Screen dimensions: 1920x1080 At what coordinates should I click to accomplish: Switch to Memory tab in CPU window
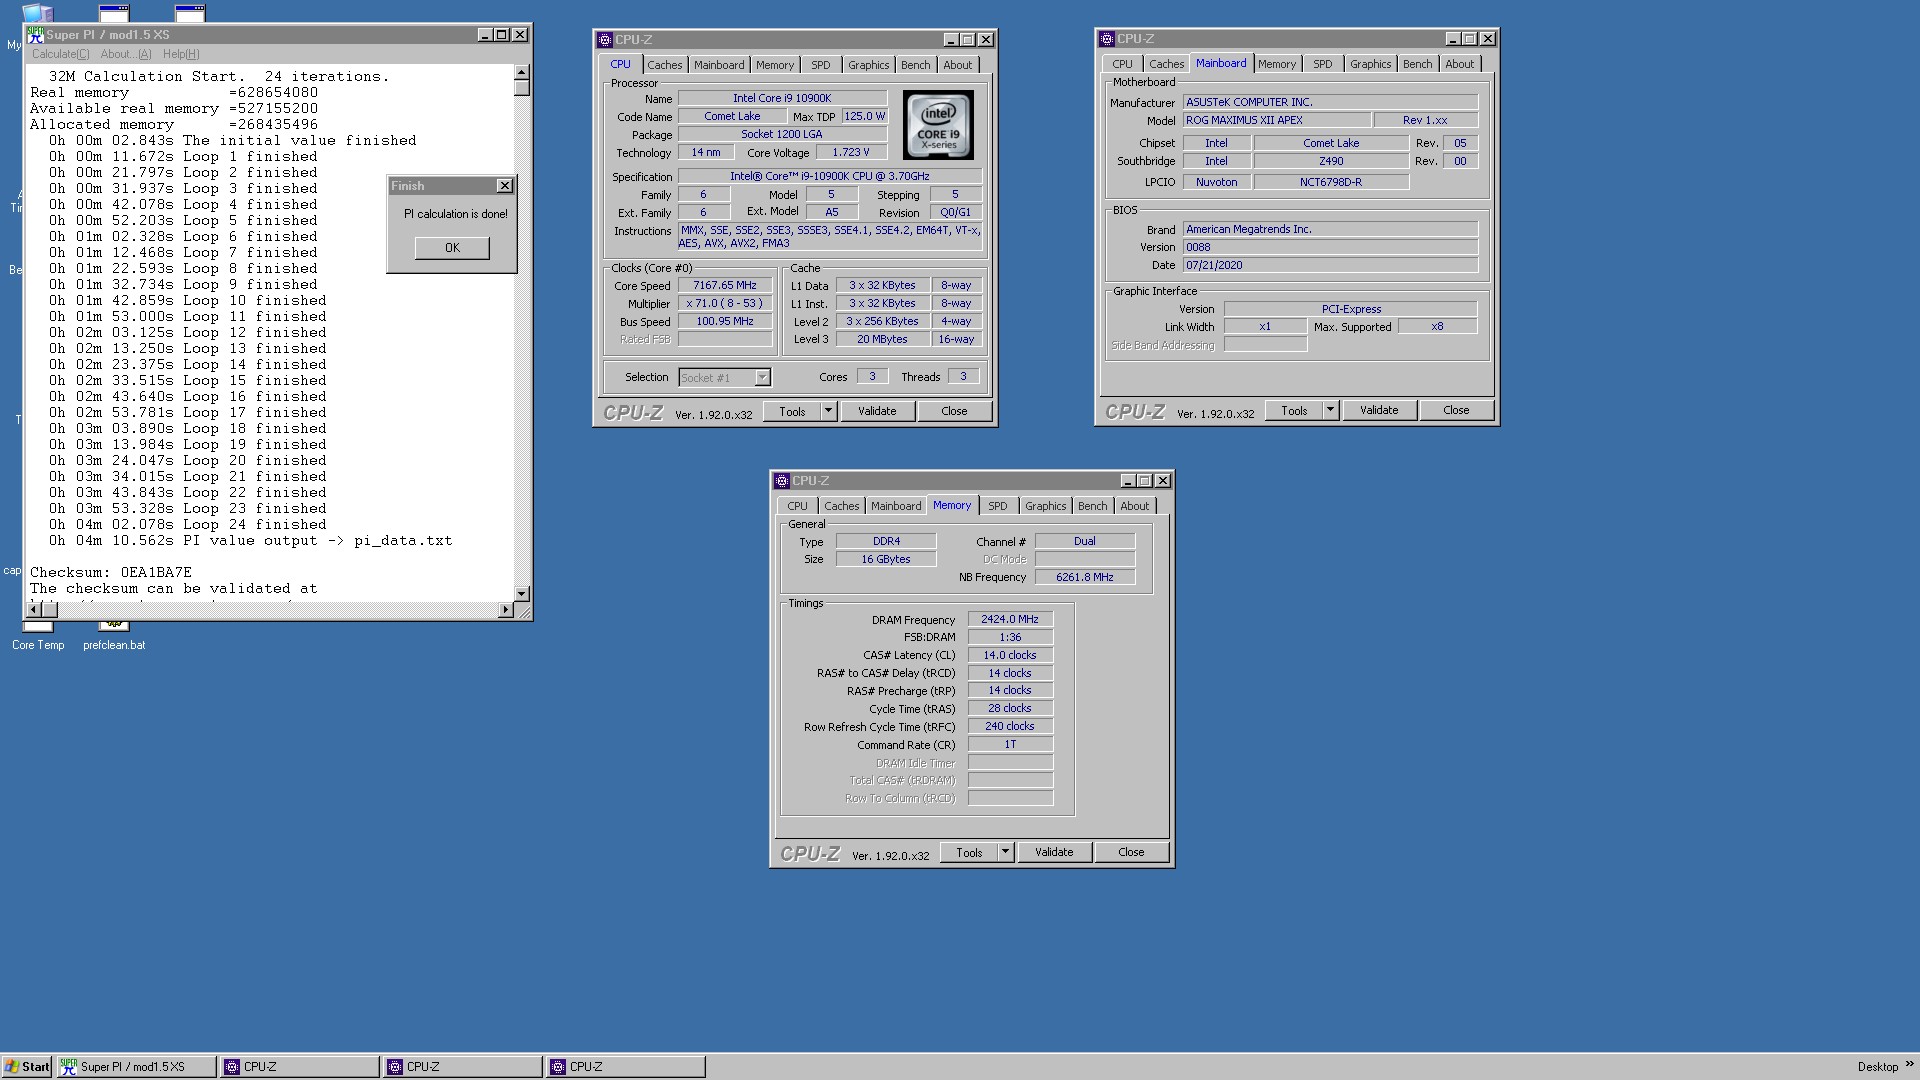click(x=775, y=65)
